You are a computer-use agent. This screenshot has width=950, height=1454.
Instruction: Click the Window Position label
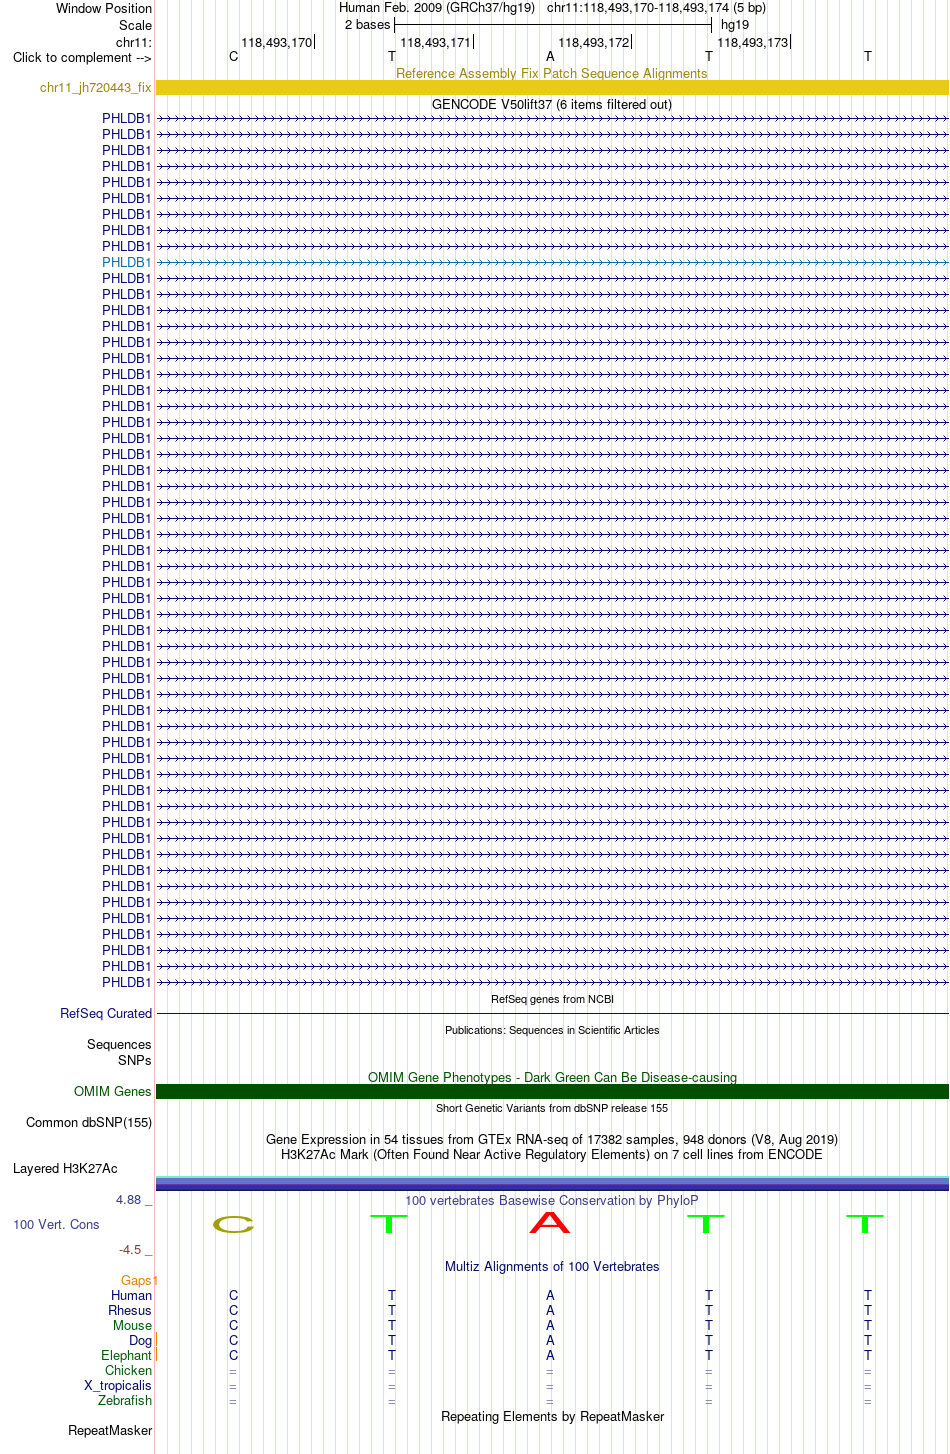104,8
